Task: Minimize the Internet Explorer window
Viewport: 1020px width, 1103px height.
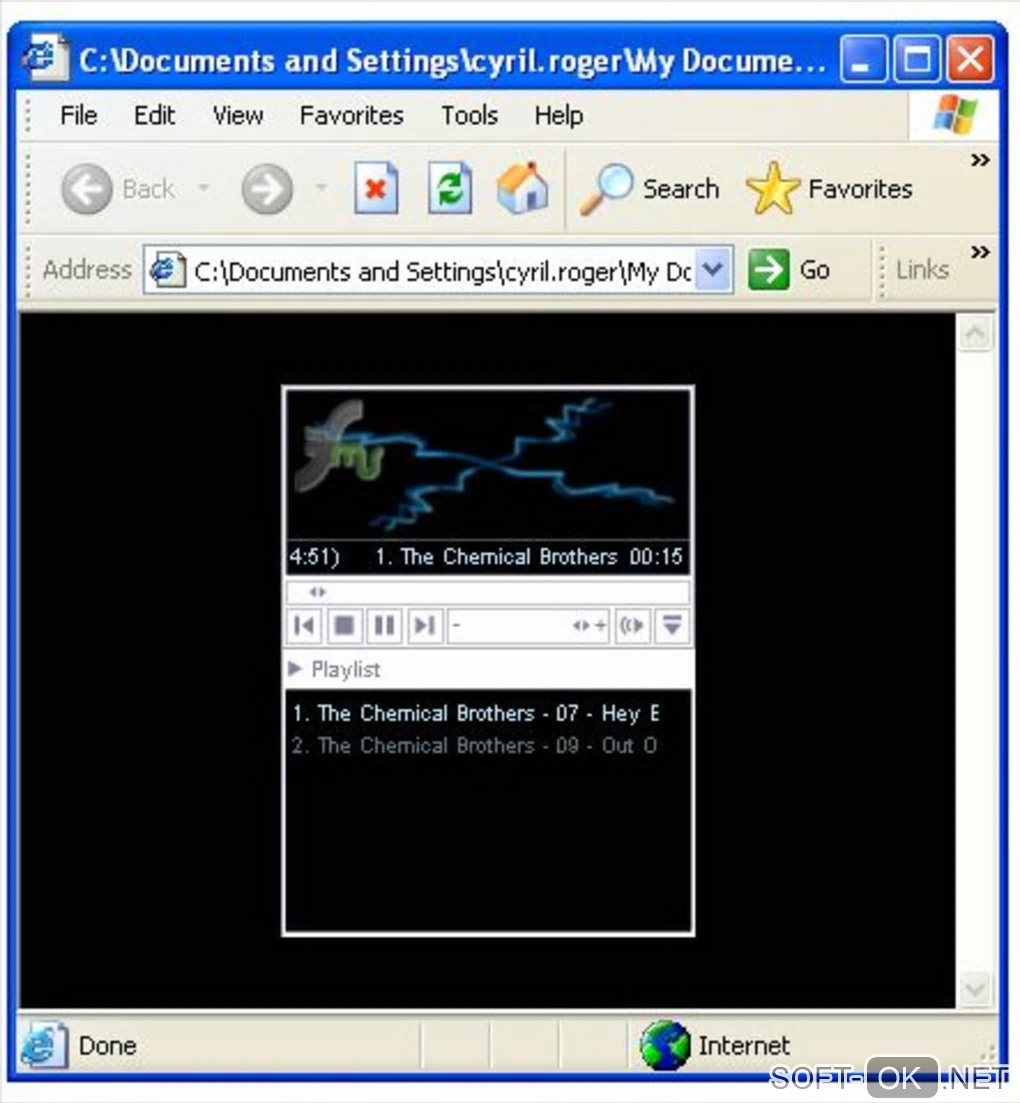Action: coord(862,59)
